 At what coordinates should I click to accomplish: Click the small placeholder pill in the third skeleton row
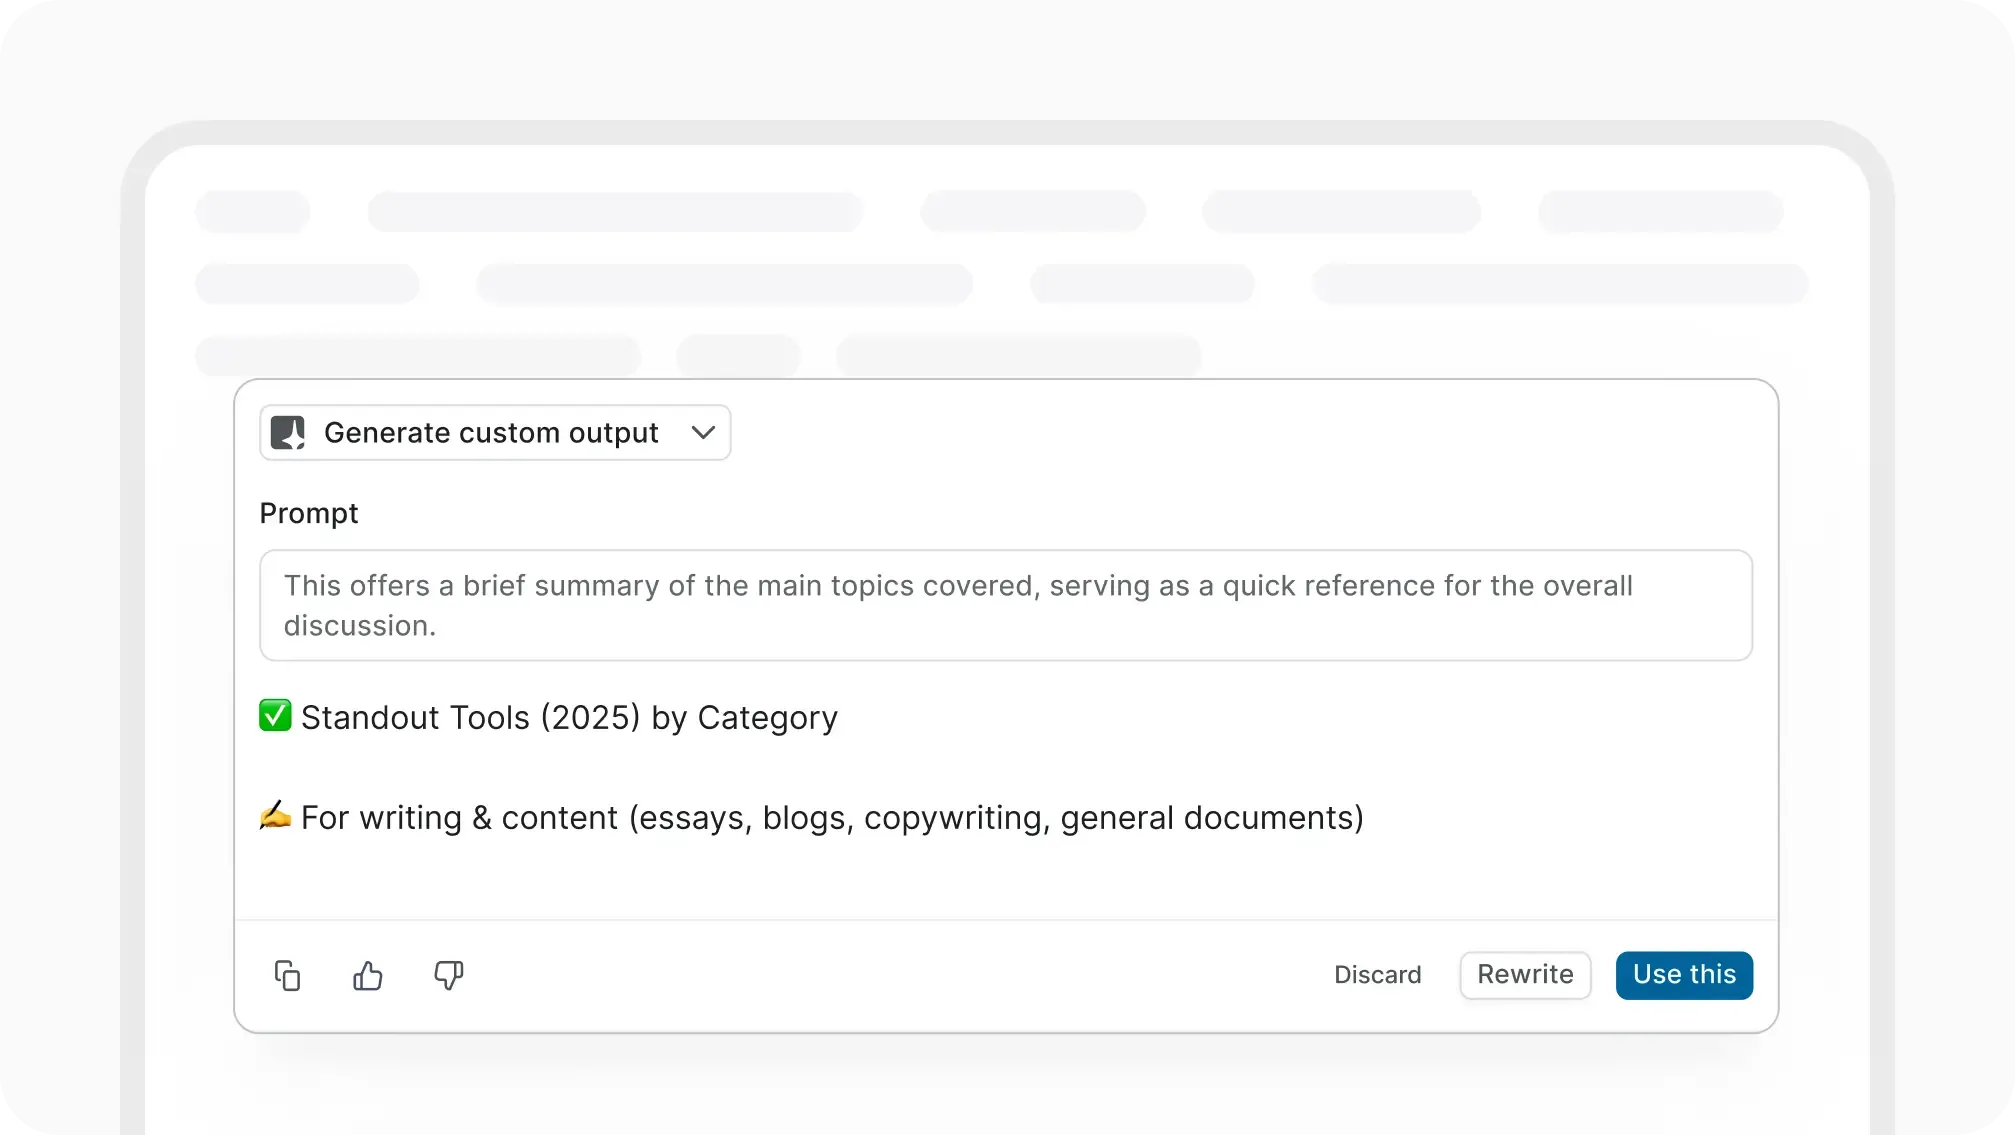(738, 356)
